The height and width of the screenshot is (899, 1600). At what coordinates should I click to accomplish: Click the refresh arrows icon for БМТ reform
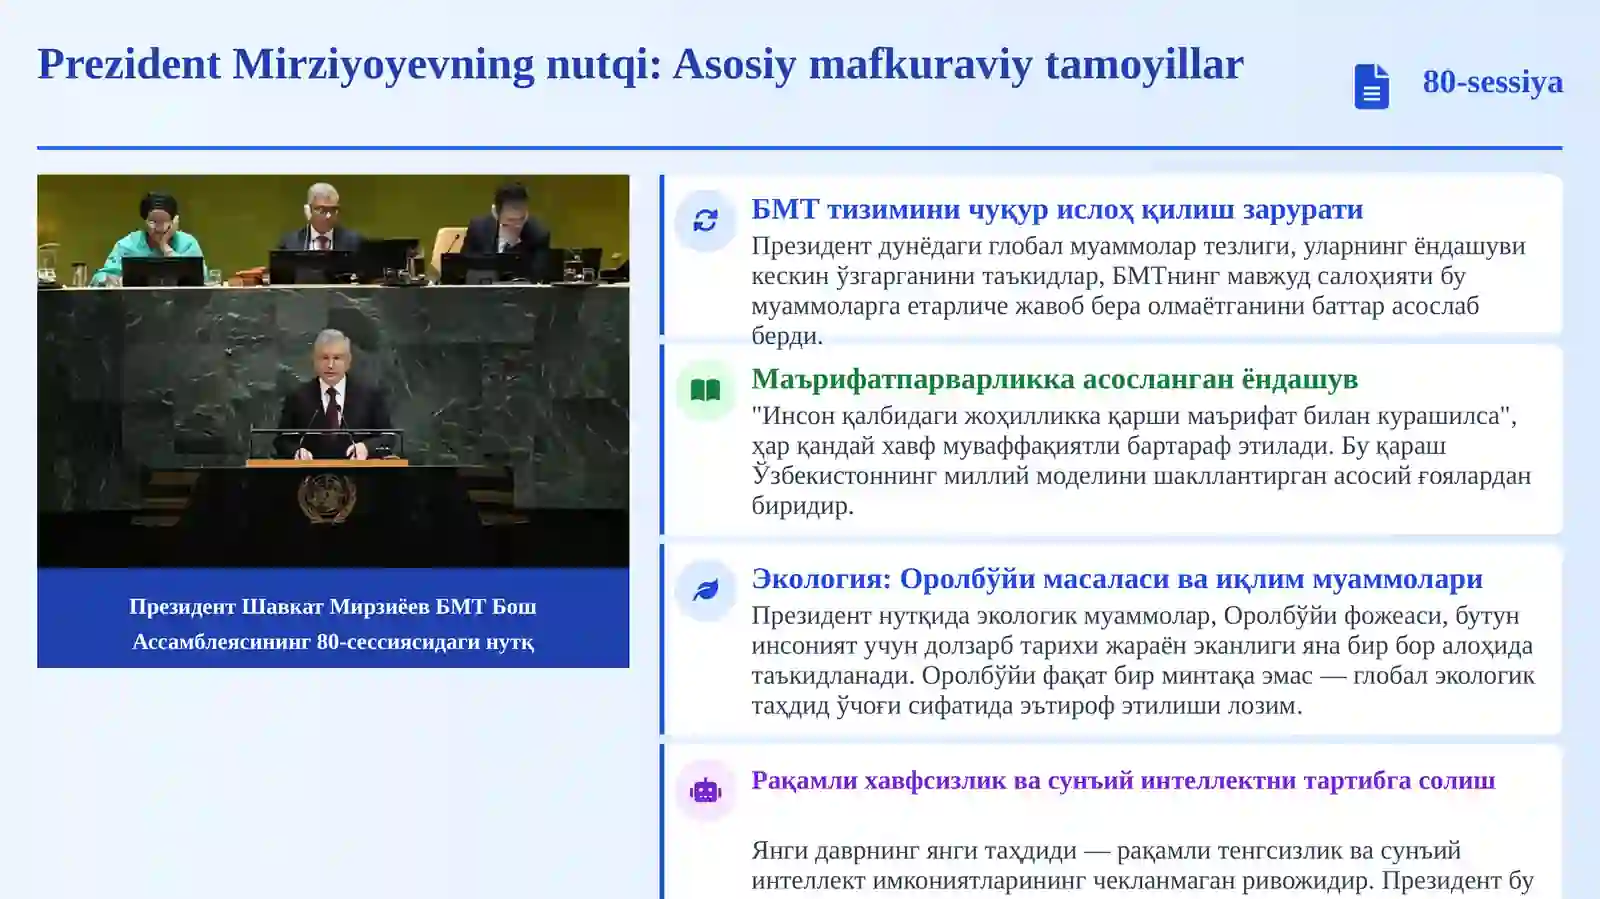point(705,220)
